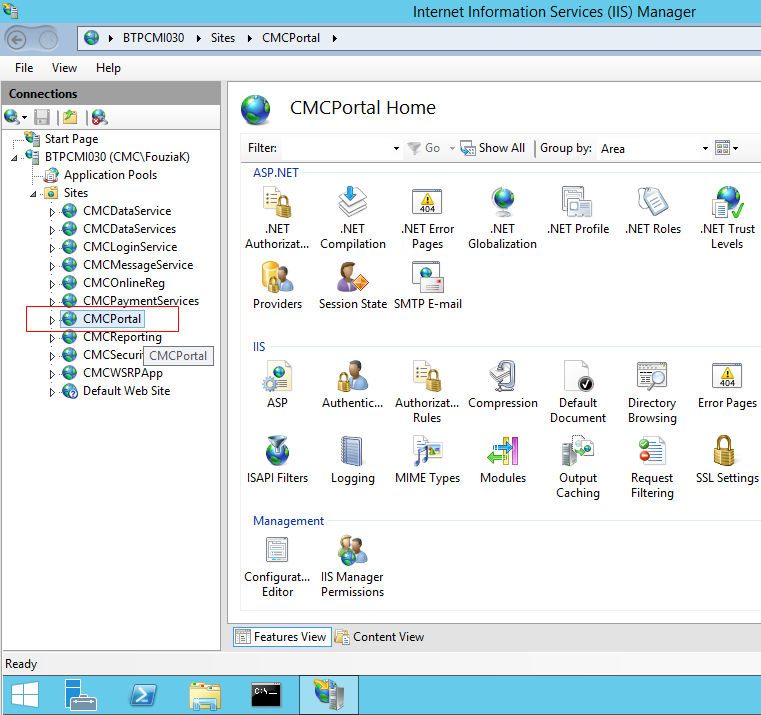Open the File menu
The height and width of the screenshot is (715, 761).
24,68
